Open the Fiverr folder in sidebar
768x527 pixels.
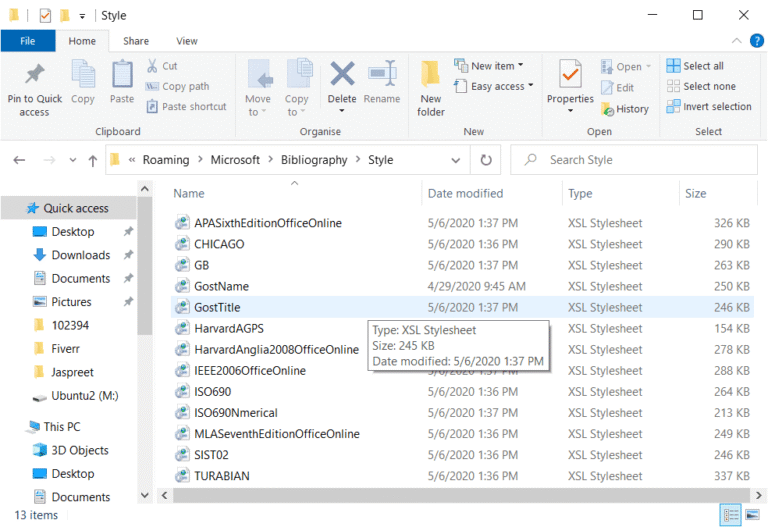[65, 349]
